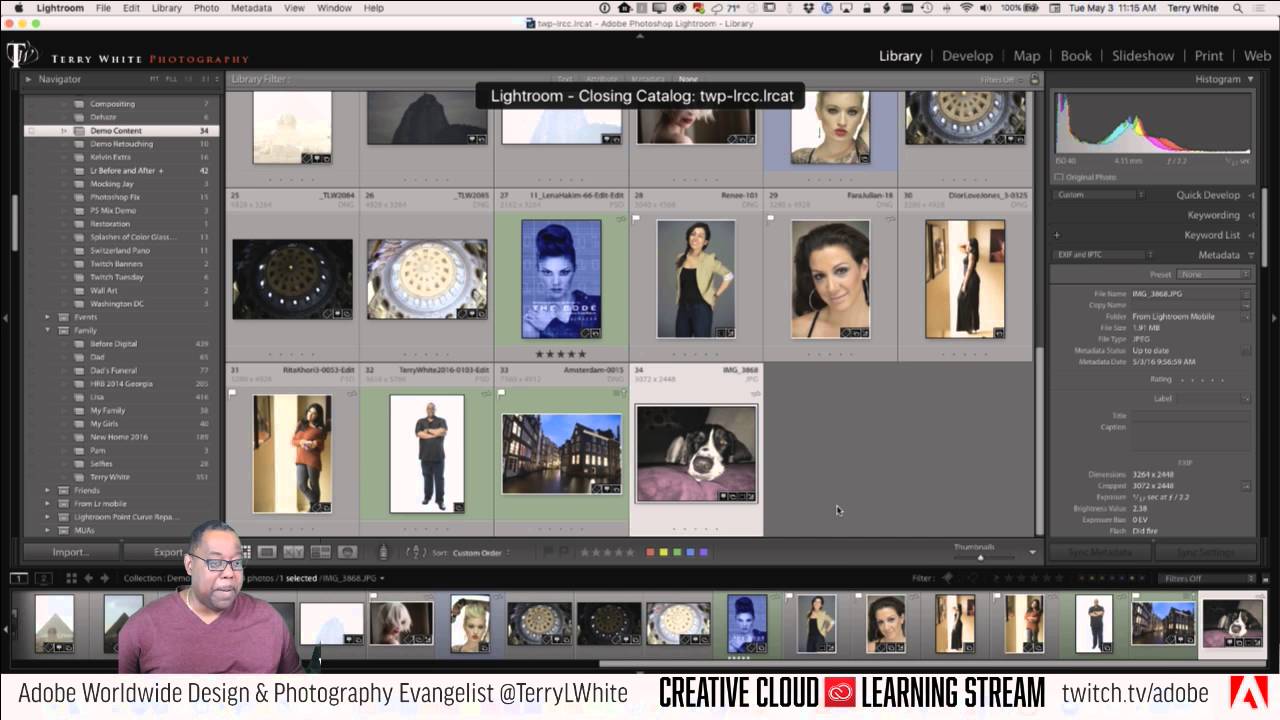The image size is (1280, 720).
Task: Select None in Library Filter bar
Action: [688, 79]
